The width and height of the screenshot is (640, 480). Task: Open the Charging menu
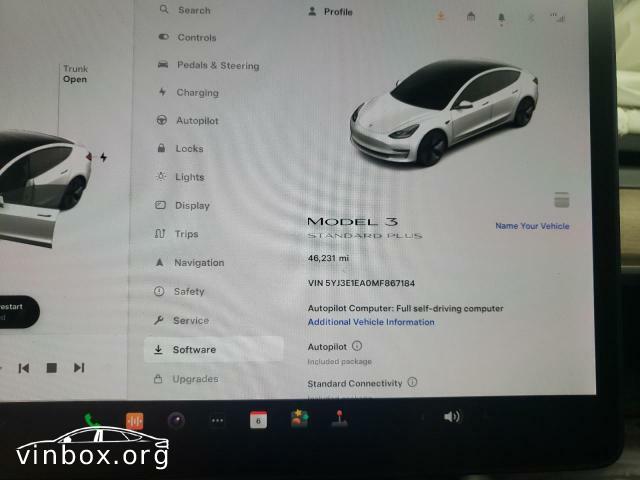[189, 93]
